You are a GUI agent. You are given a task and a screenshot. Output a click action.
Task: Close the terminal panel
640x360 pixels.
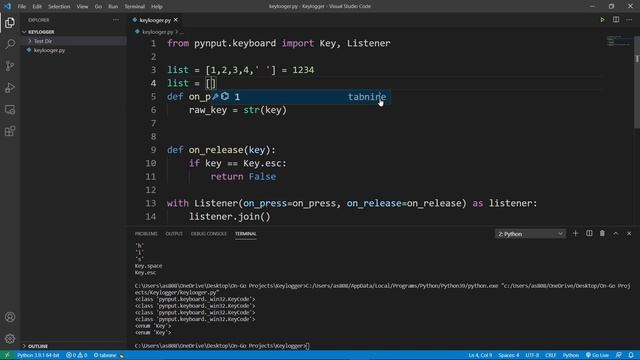point(629,233)
